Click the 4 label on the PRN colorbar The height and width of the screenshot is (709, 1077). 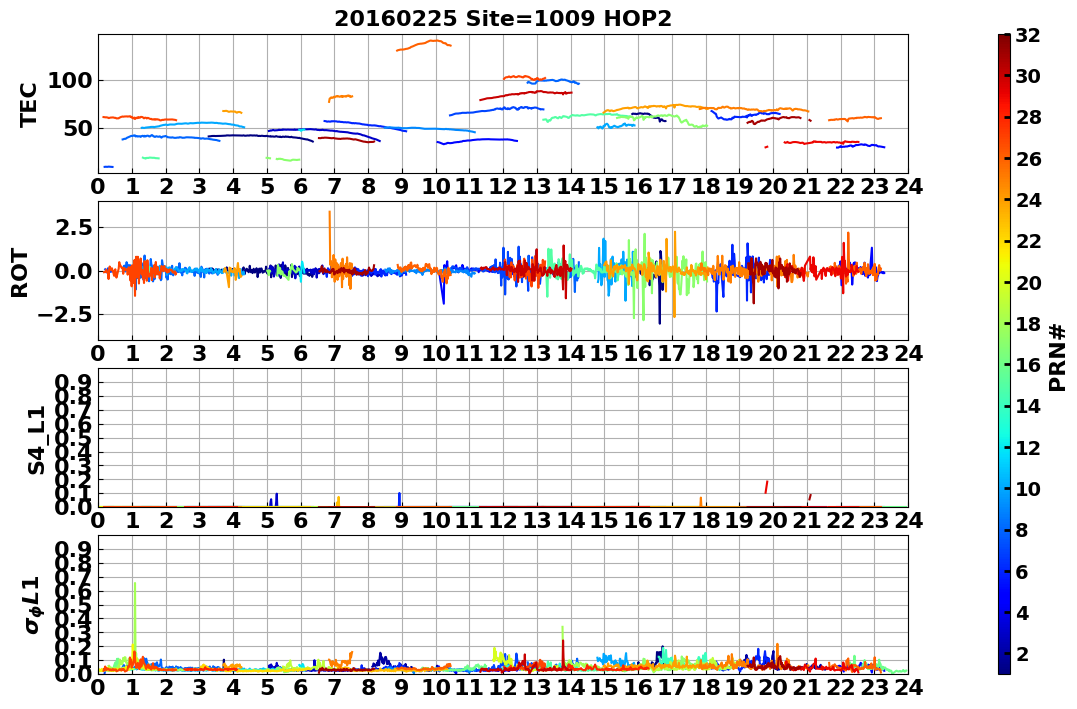(1021, 612)
